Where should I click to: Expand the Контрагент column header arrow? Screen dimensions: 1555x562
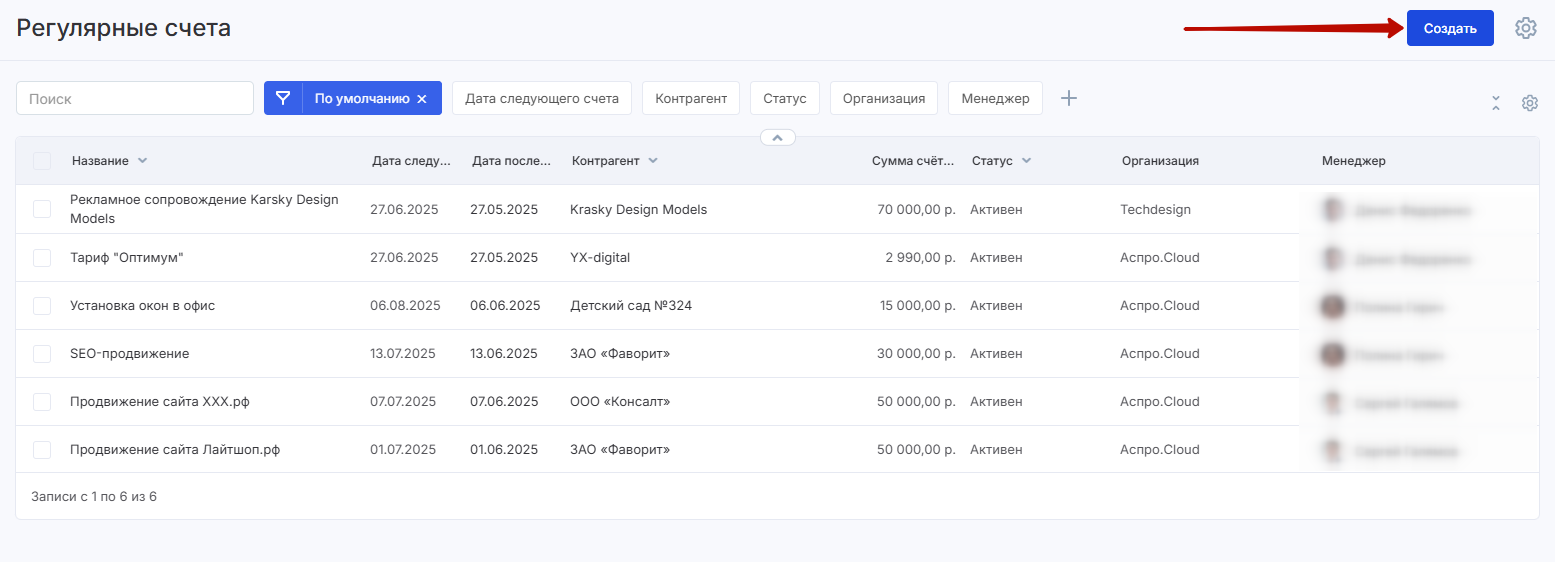point(653,161)
